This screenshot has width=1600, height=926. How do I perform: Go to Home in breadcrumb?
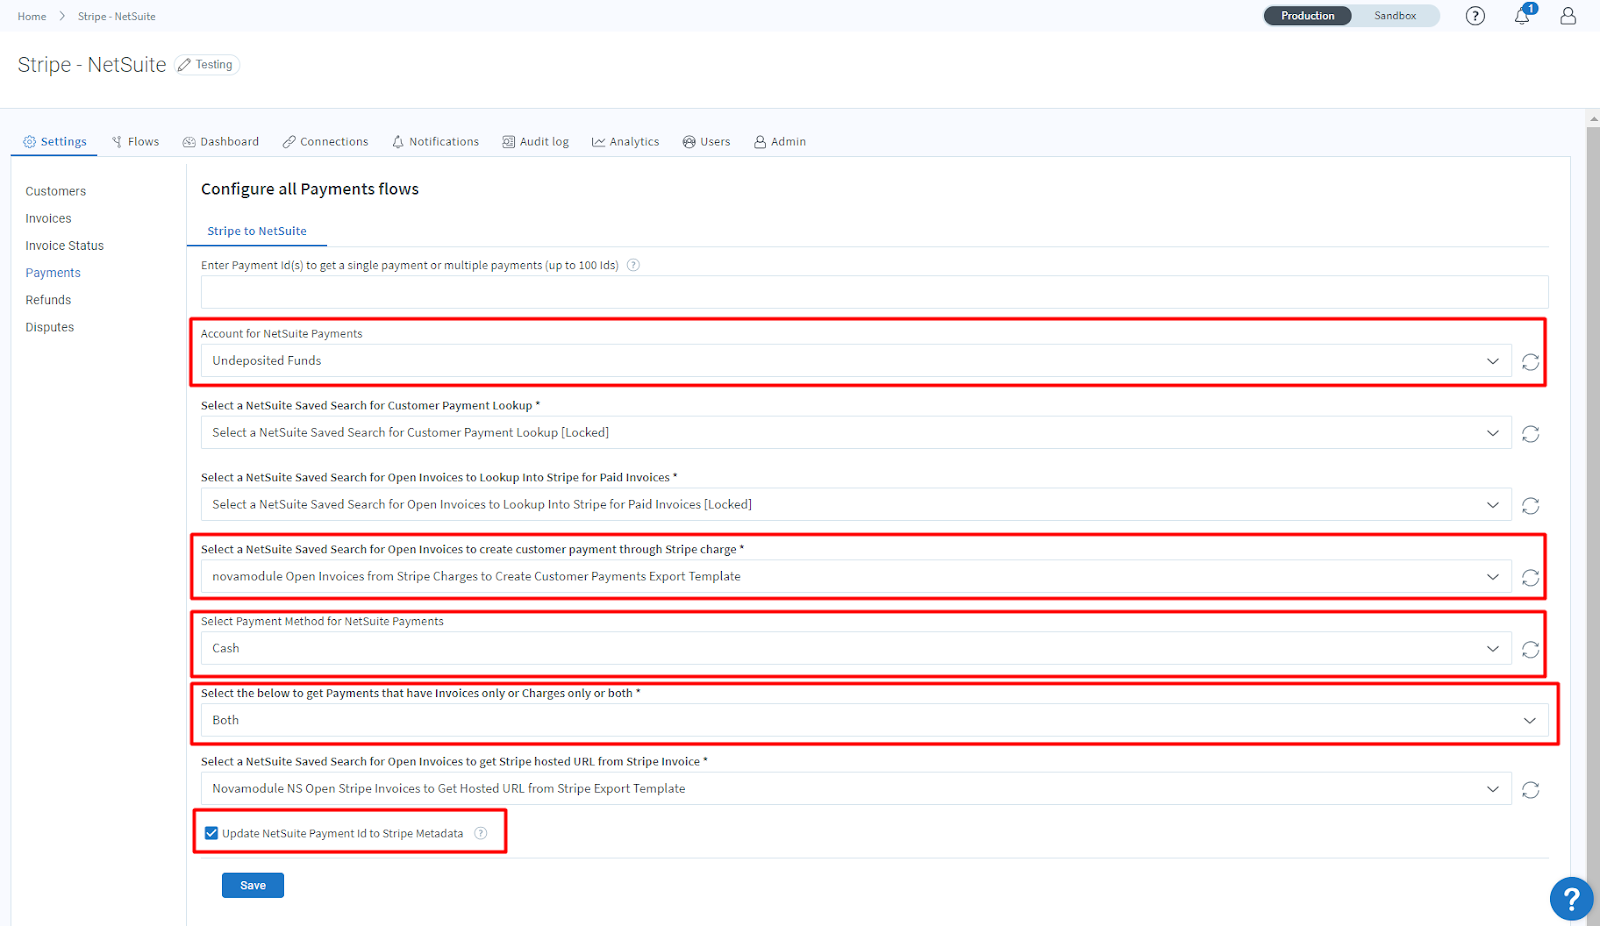point(32,17)
